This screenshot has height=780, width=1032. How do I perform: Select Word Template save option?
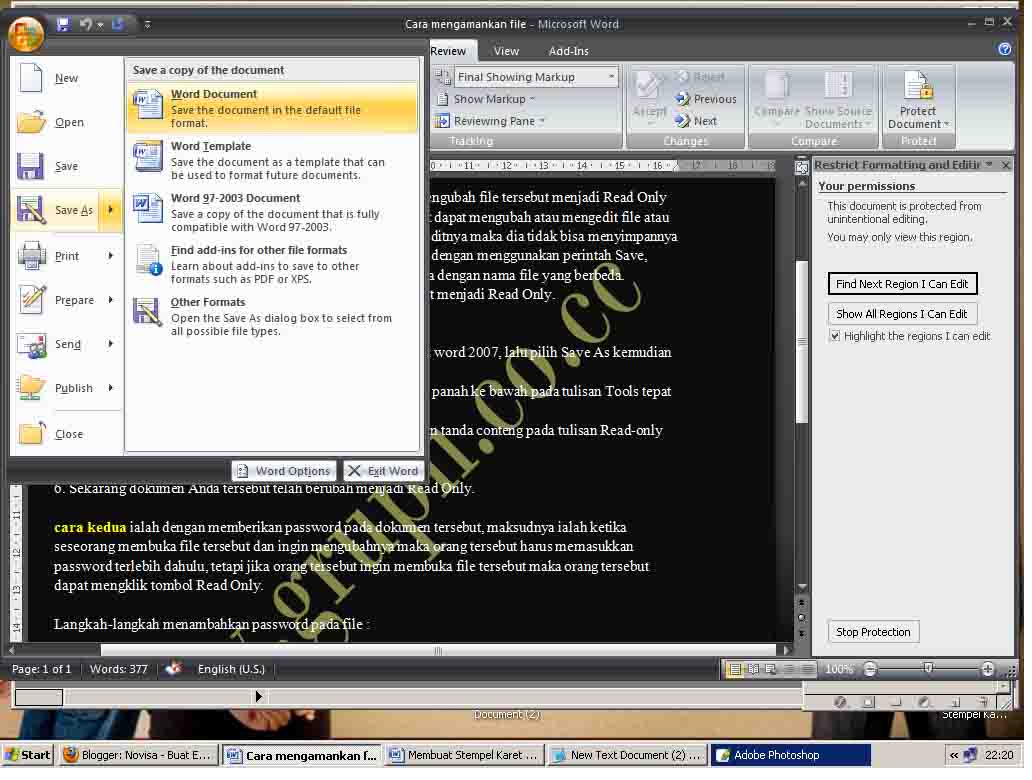tap(272, 160)
